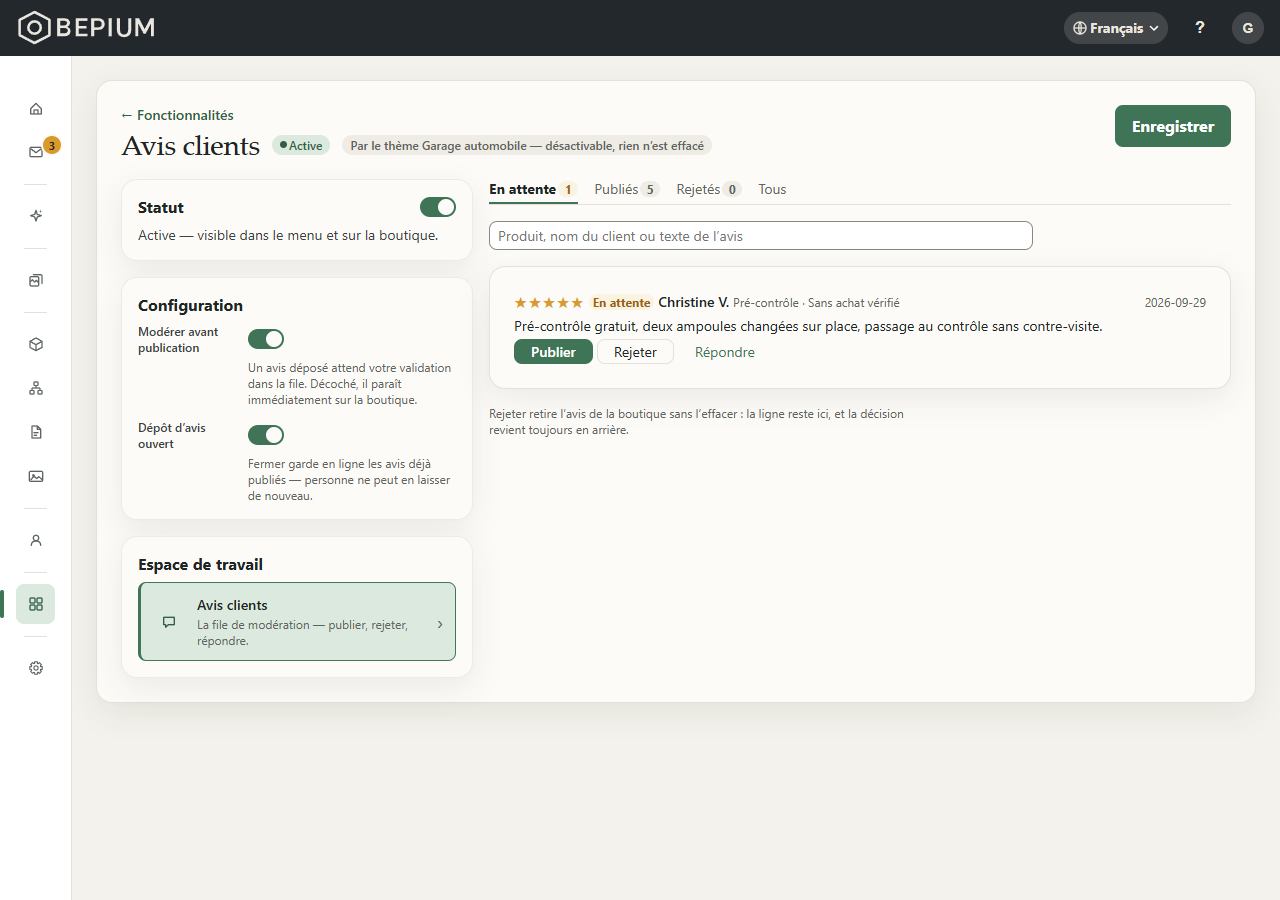Open the G user avatar
Viewport: 1280px width, 900px height.
pos(1248,28)
